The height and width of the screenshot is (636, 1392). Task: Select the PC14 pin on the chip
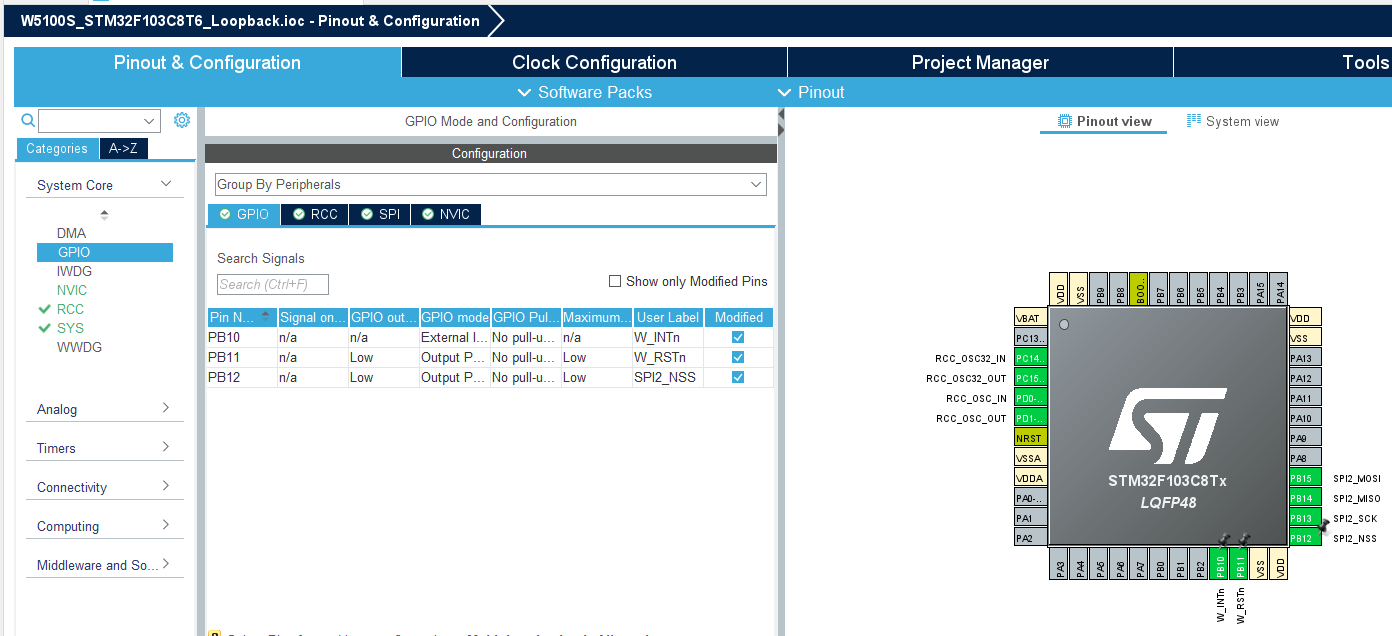pyautogui.click(x=1030, y=358)
